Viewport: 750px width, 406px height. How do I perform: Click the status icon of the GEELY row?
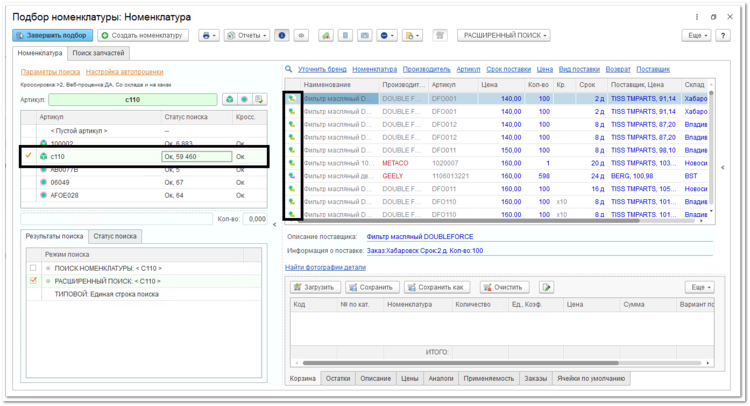tap(291, 176)
